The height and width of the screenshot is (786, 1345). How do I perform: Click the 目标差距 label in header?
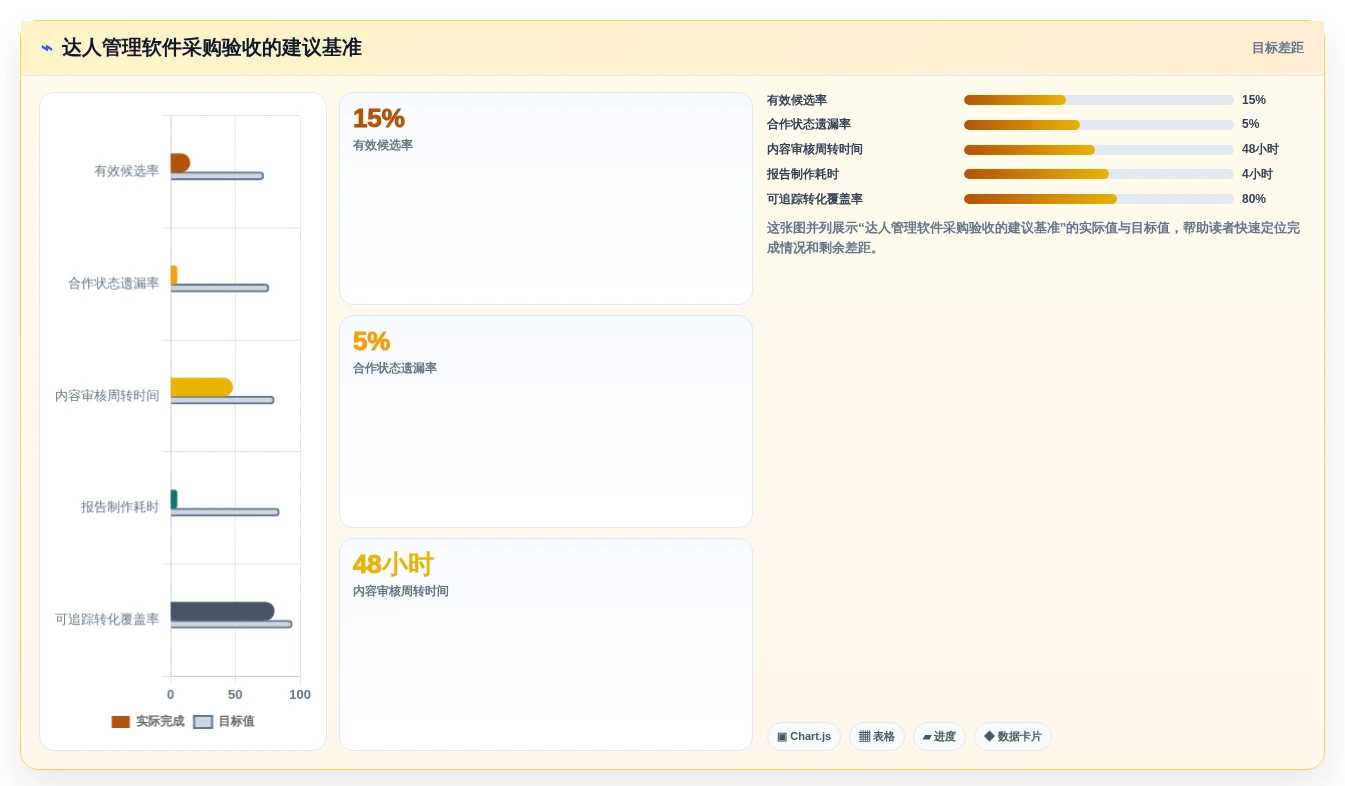(1277, 48)
